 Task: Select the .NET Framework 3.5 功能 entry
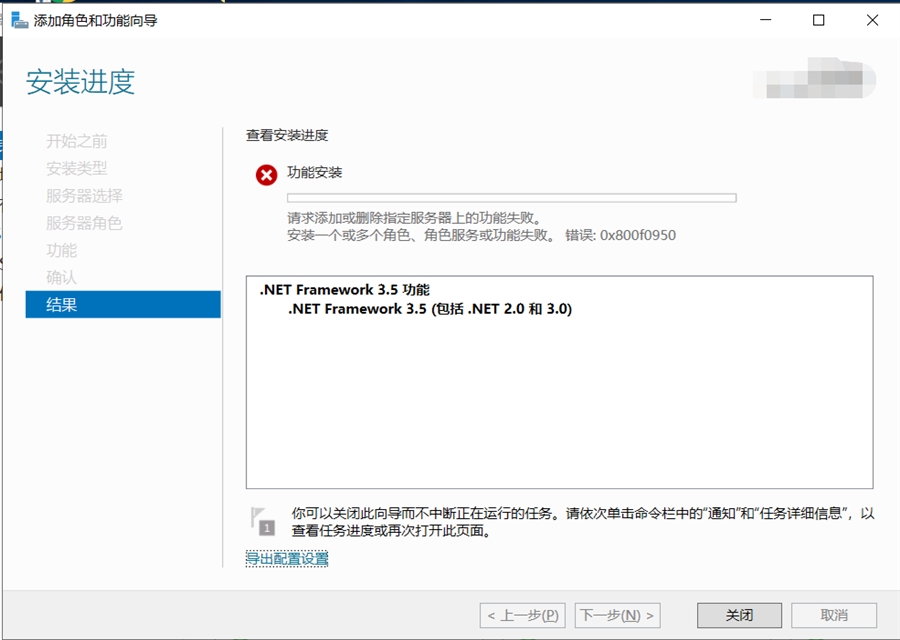click(x=344, y=290)
